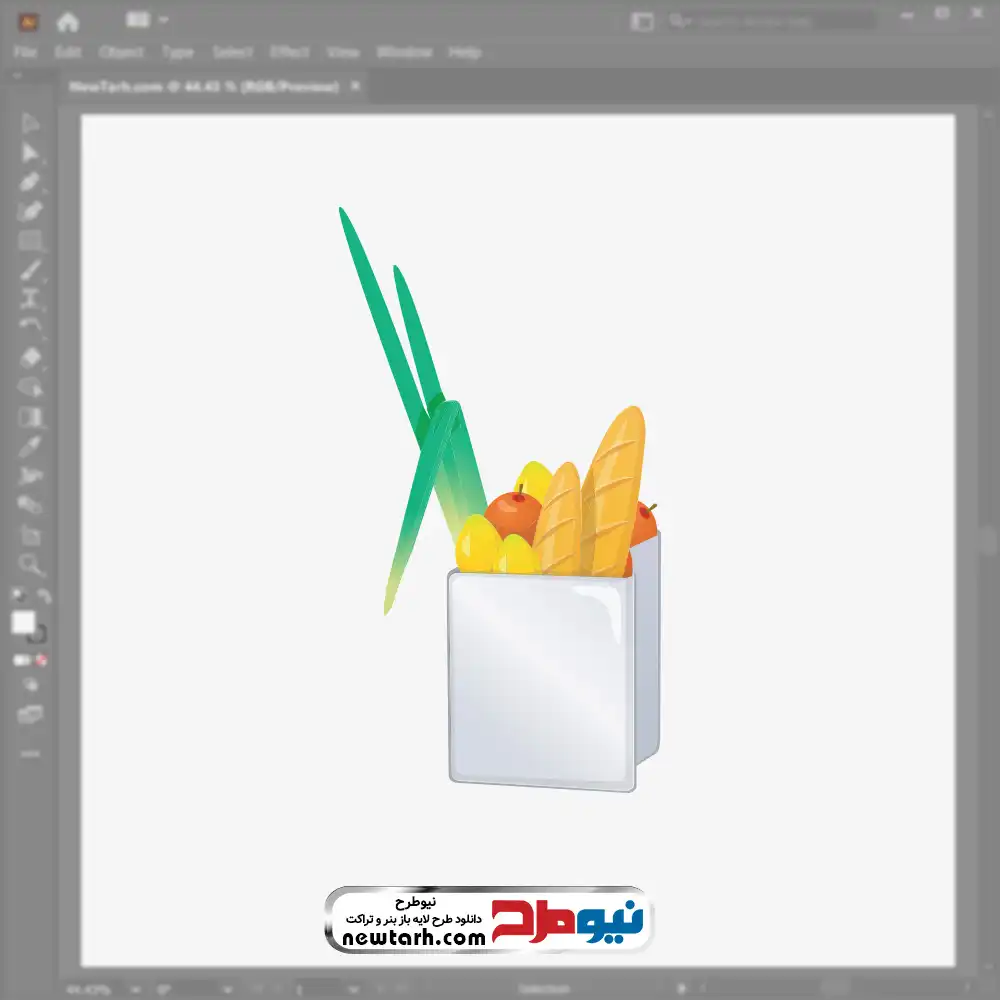Image resolution: width=1000 pixels, height=1000 pixels.
Task: Pick the Paintbrush tool
Action: pos(30,270)
